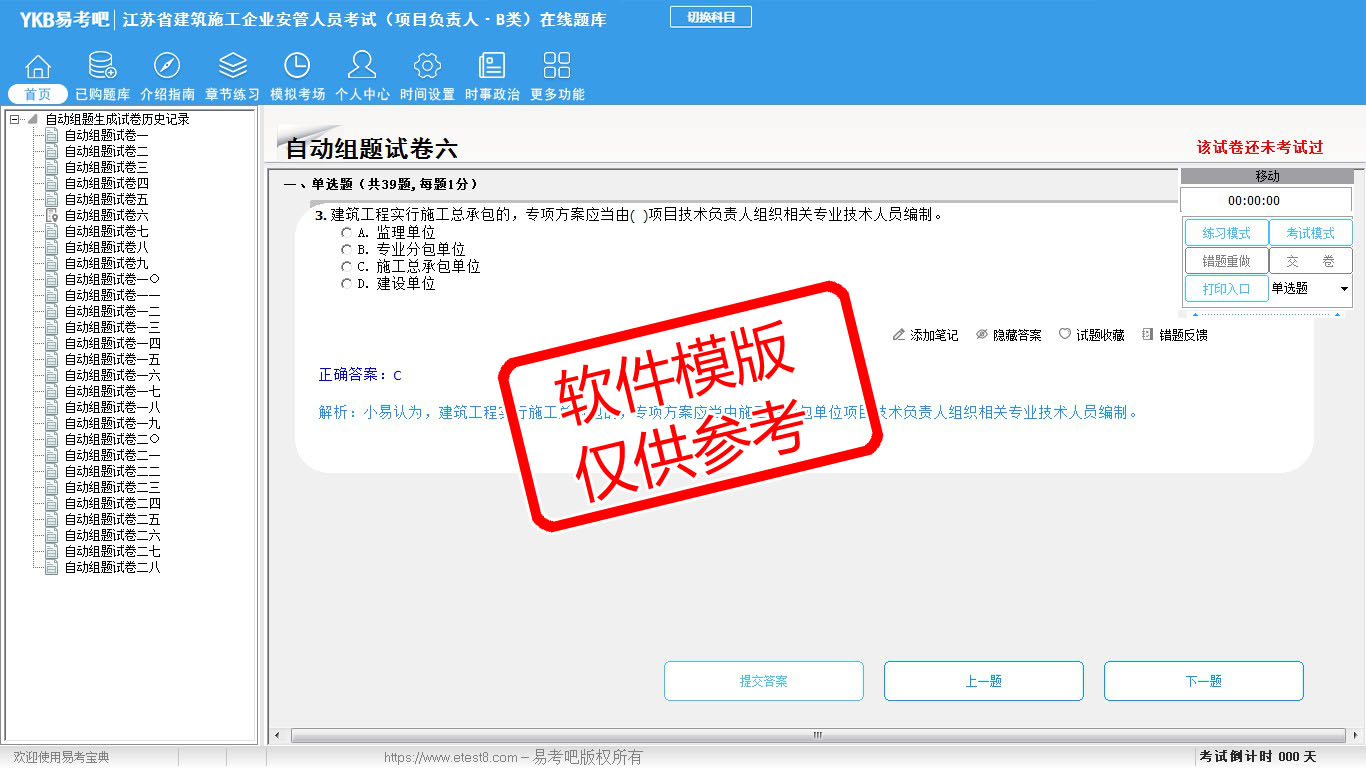Switch to 练习模式
The height and width of the screenshot is (768, 1366).
[1226, 233]
